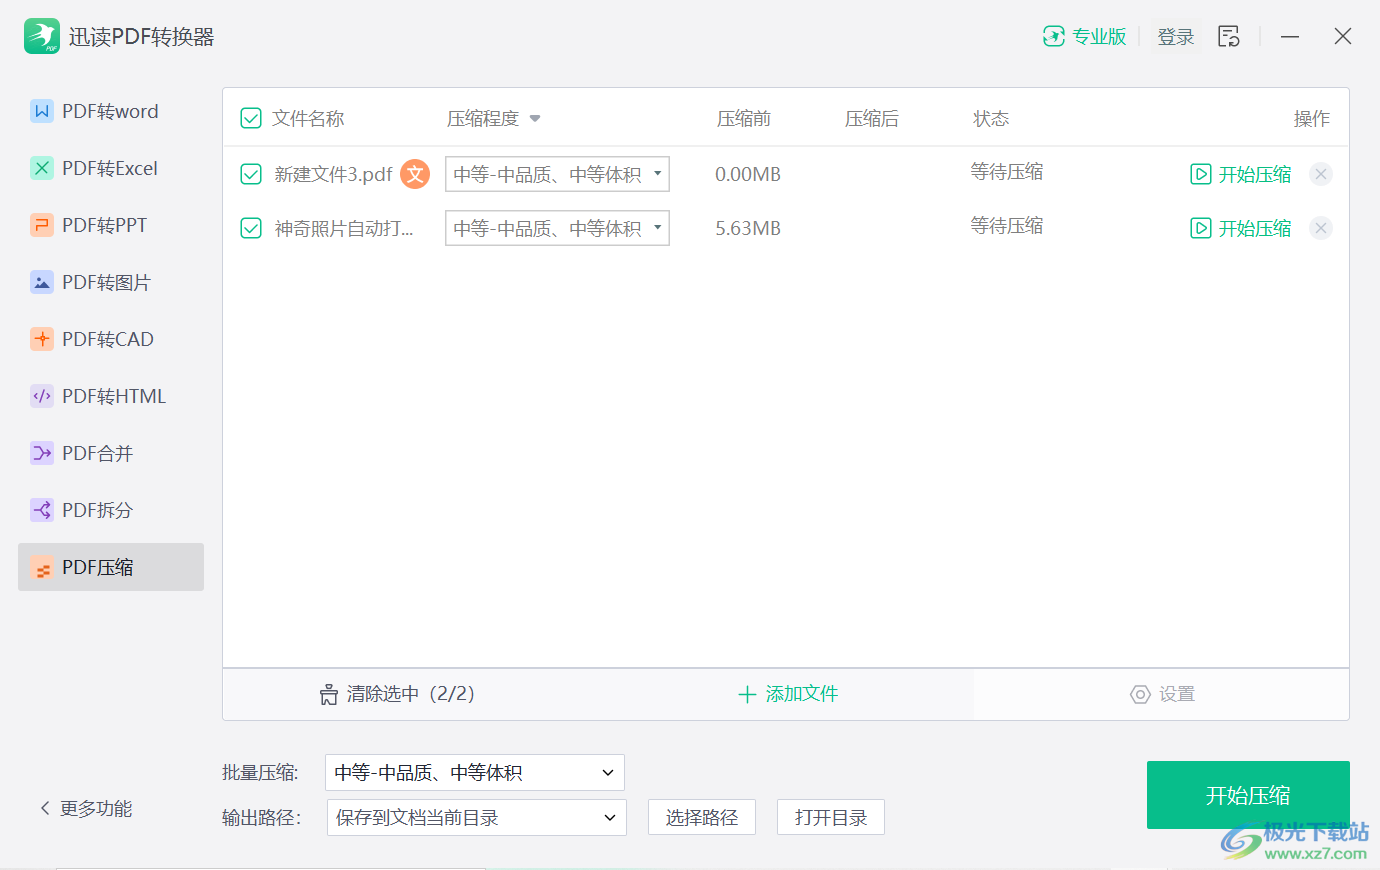This screenshot has width=1380, height=870.
Task: Click the play icon in 新建文件3.pdf row
Action: click(x=1201, y=174)
